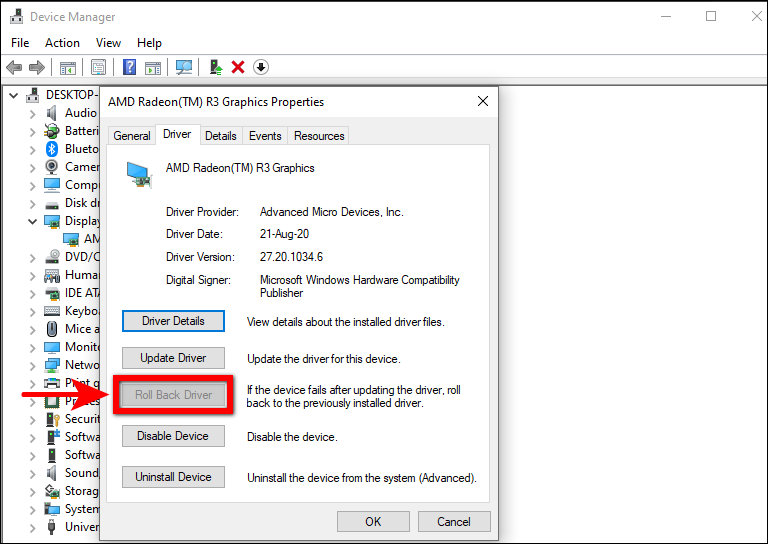This screenshot has height=544, width=768.
Task: Open the File menu
Action: coord(20,43)
